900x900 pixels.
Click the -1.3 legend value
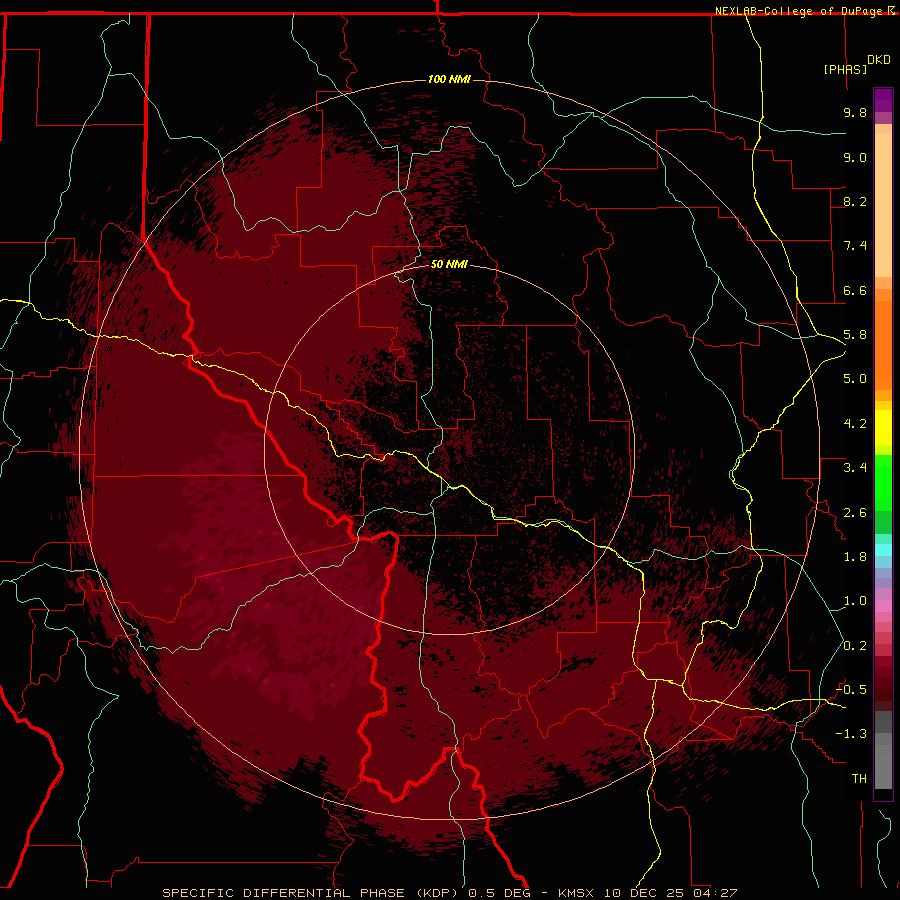click(x=851, y=734)
